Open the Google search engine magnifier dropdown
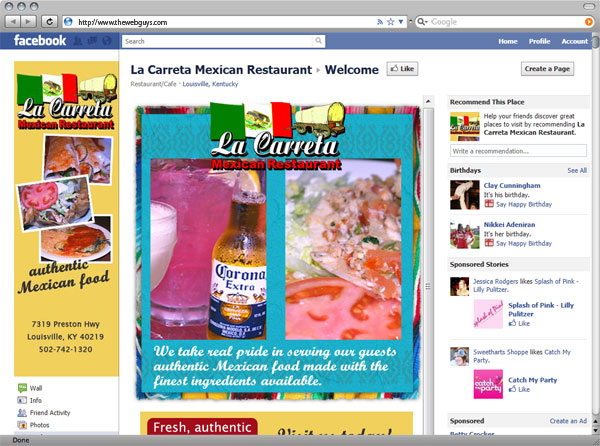 [x=422, y=22]
